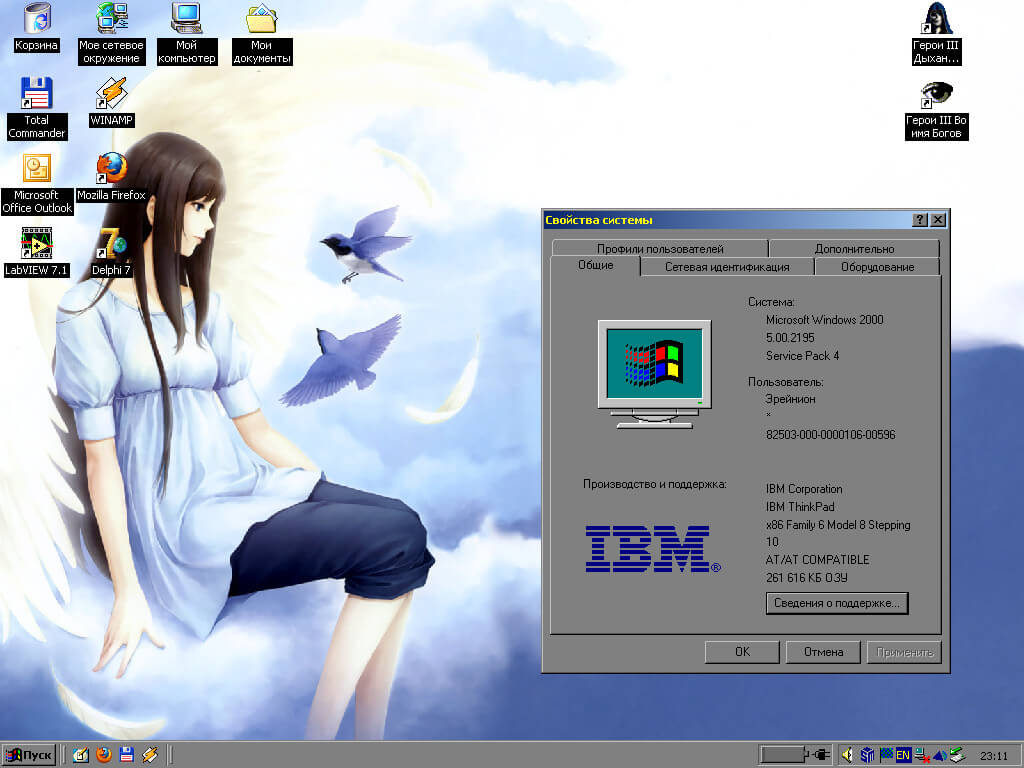Click the Мое сетевое окружение icon

point(111,20)
